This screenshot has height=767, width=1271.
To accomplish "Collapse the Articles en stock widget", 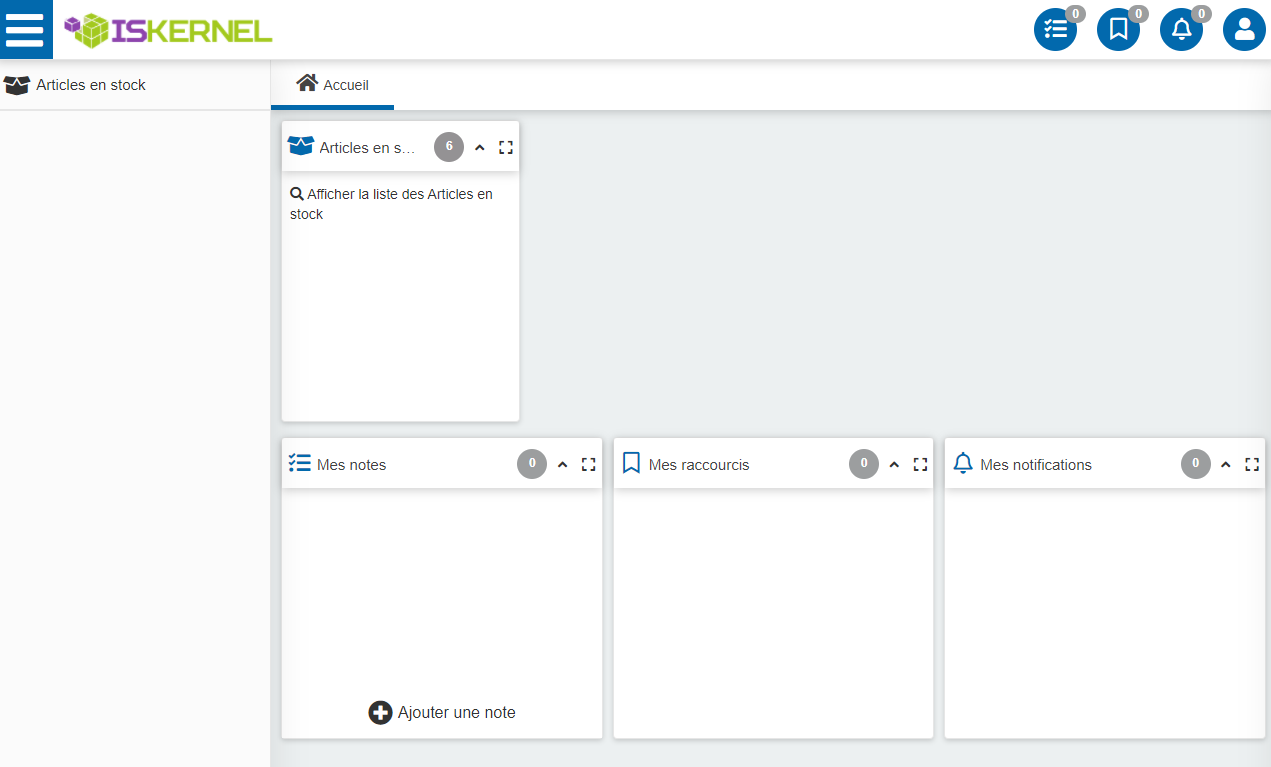I will (x=479, y=147).
